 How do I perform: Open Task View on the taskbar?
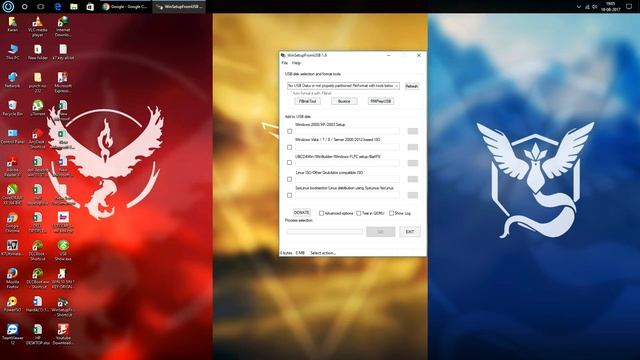pyautogui.click(x=40, y=7)
